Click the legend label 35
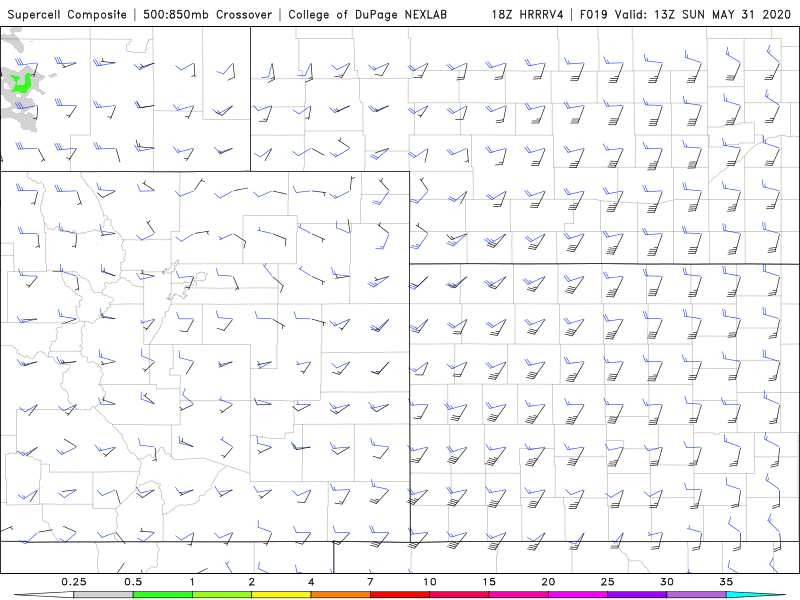 726,582
